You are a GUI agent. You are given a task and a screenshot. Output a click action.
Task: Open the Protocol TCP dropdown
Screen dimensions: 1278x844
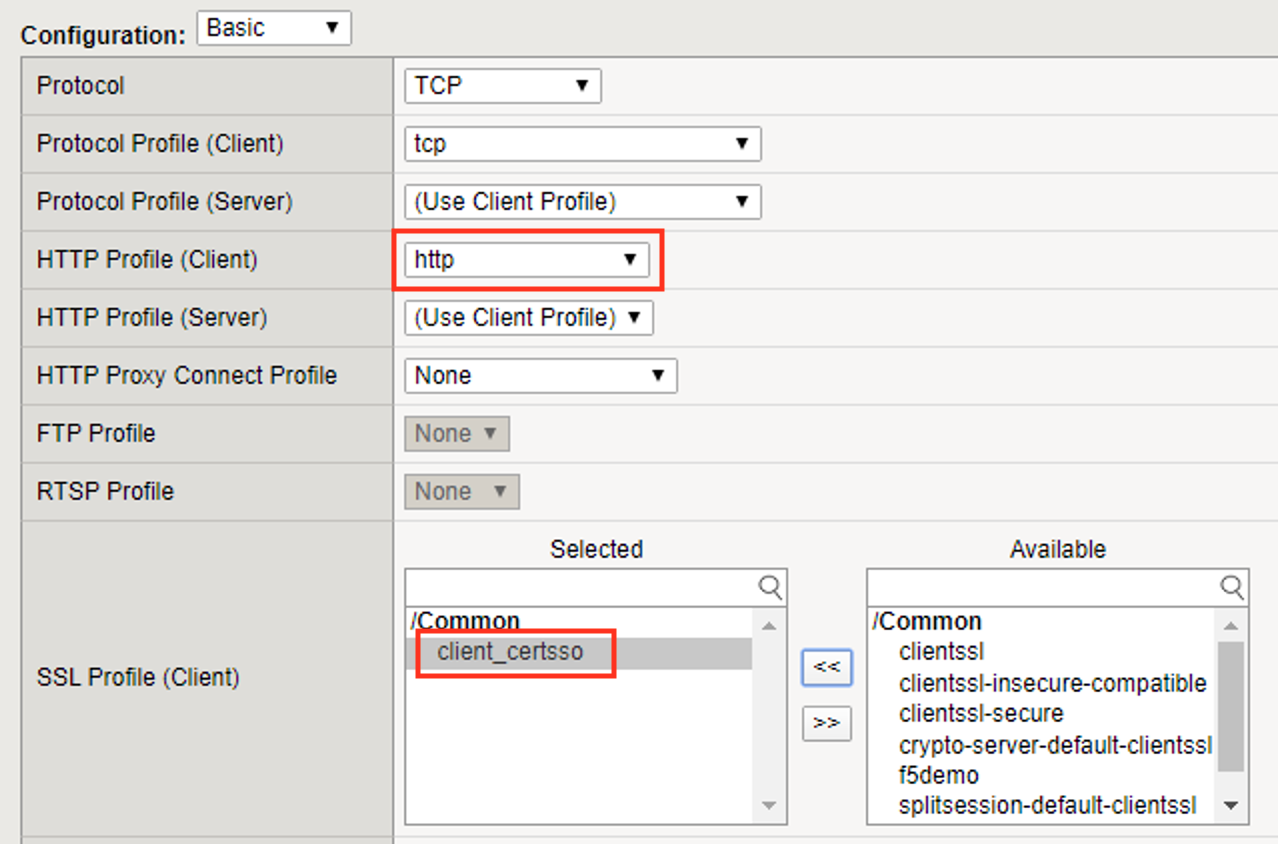click(502, 86)
